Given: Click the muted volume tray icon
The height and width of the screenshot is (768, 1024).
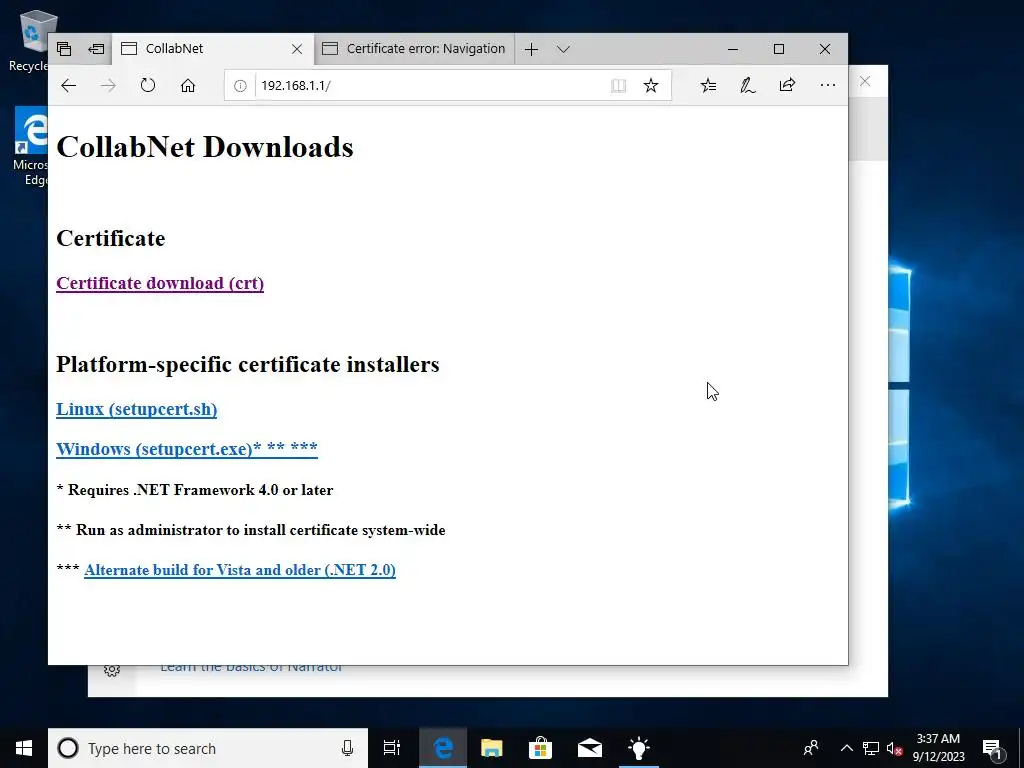Looking at the screenshot, I should pyautogui.click(x=895, y=748).
